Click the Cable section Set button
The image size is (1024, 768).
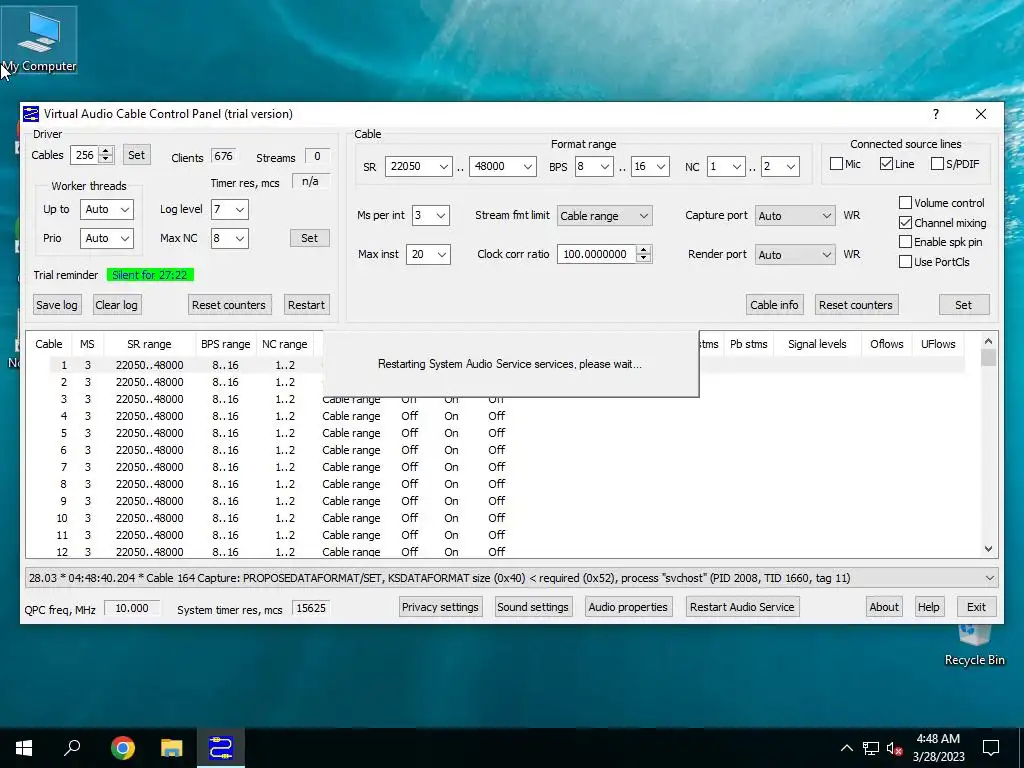[963, 305]
